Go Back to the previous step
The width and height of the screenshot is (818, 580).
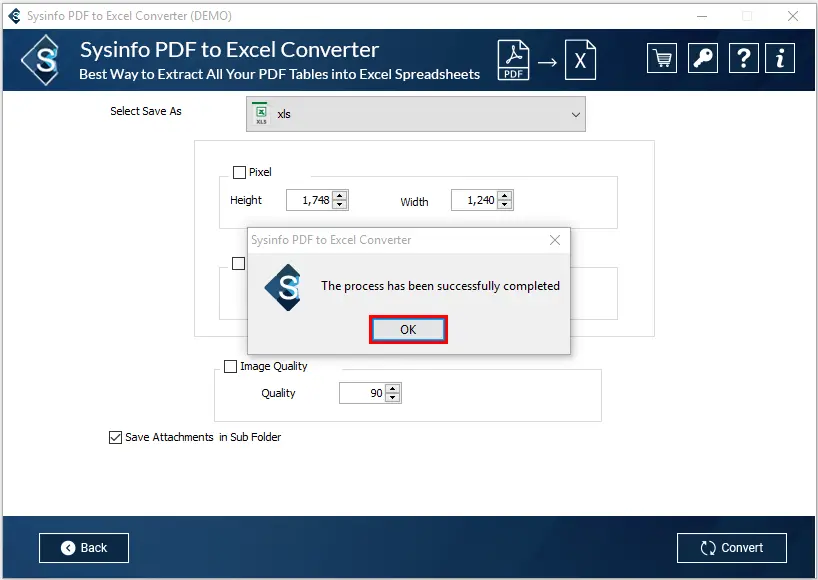coord(83,548)
